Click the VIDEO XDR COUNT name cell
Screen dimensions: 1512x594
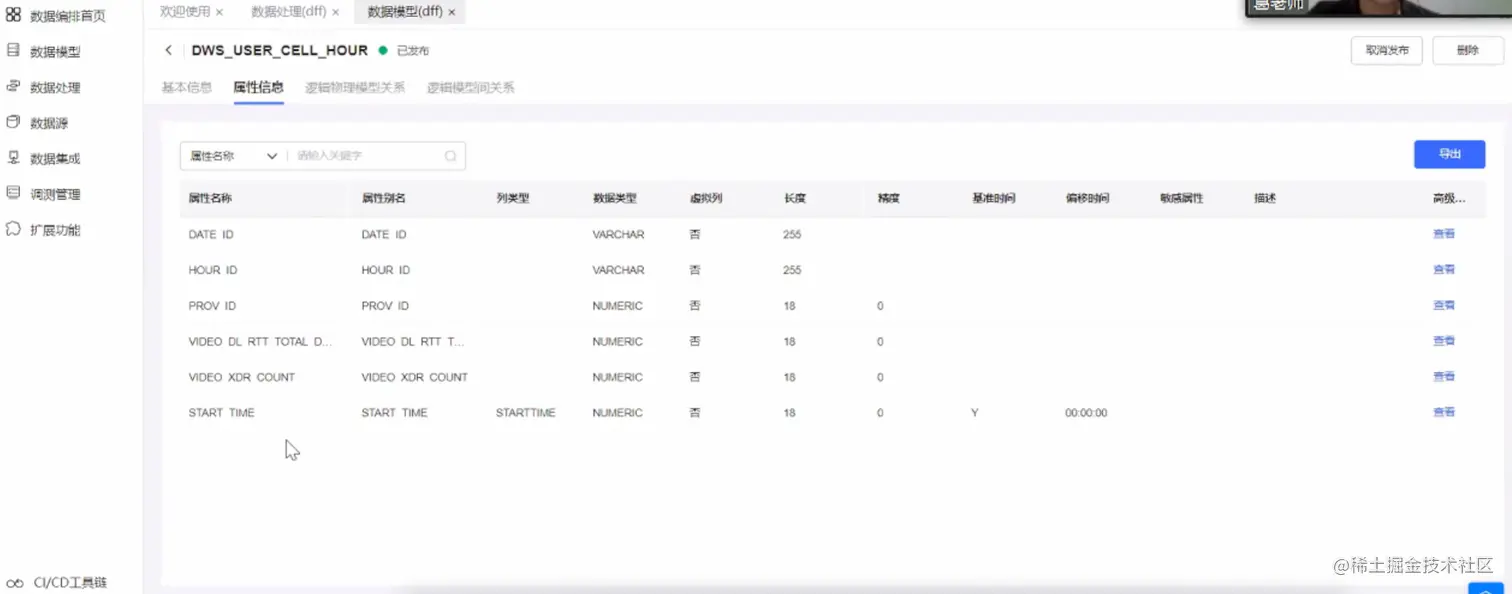(x=241, y=377)
